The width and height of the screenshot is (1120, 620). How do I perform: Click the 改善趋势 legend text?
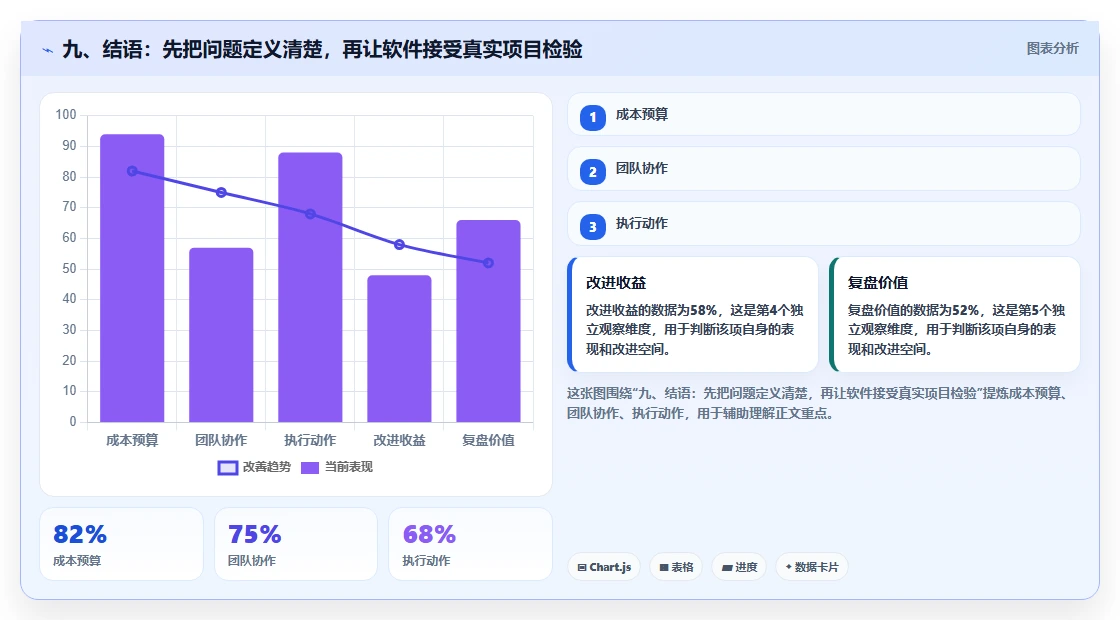(267, 467)
